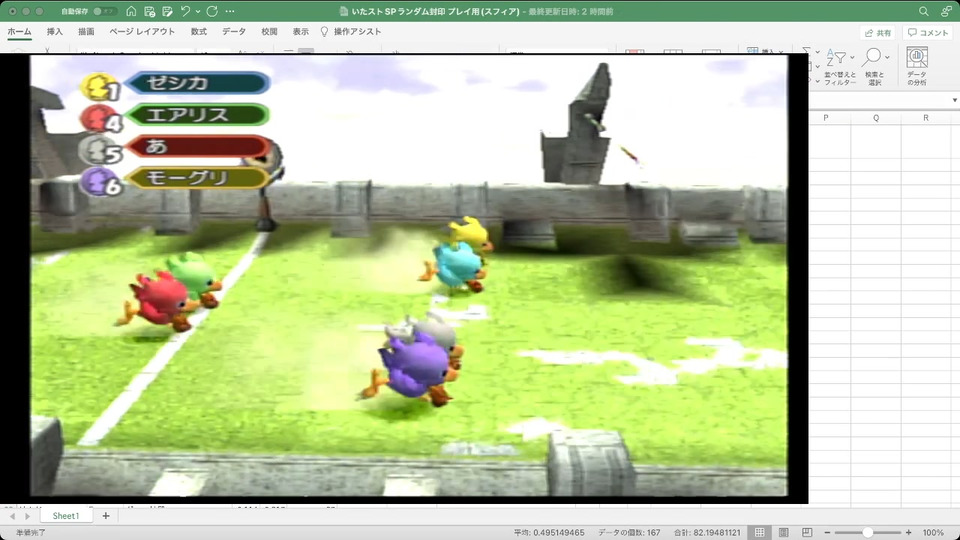Open the 表示 ribbon tab
960x540 pixels.
[x=301, y=31]
